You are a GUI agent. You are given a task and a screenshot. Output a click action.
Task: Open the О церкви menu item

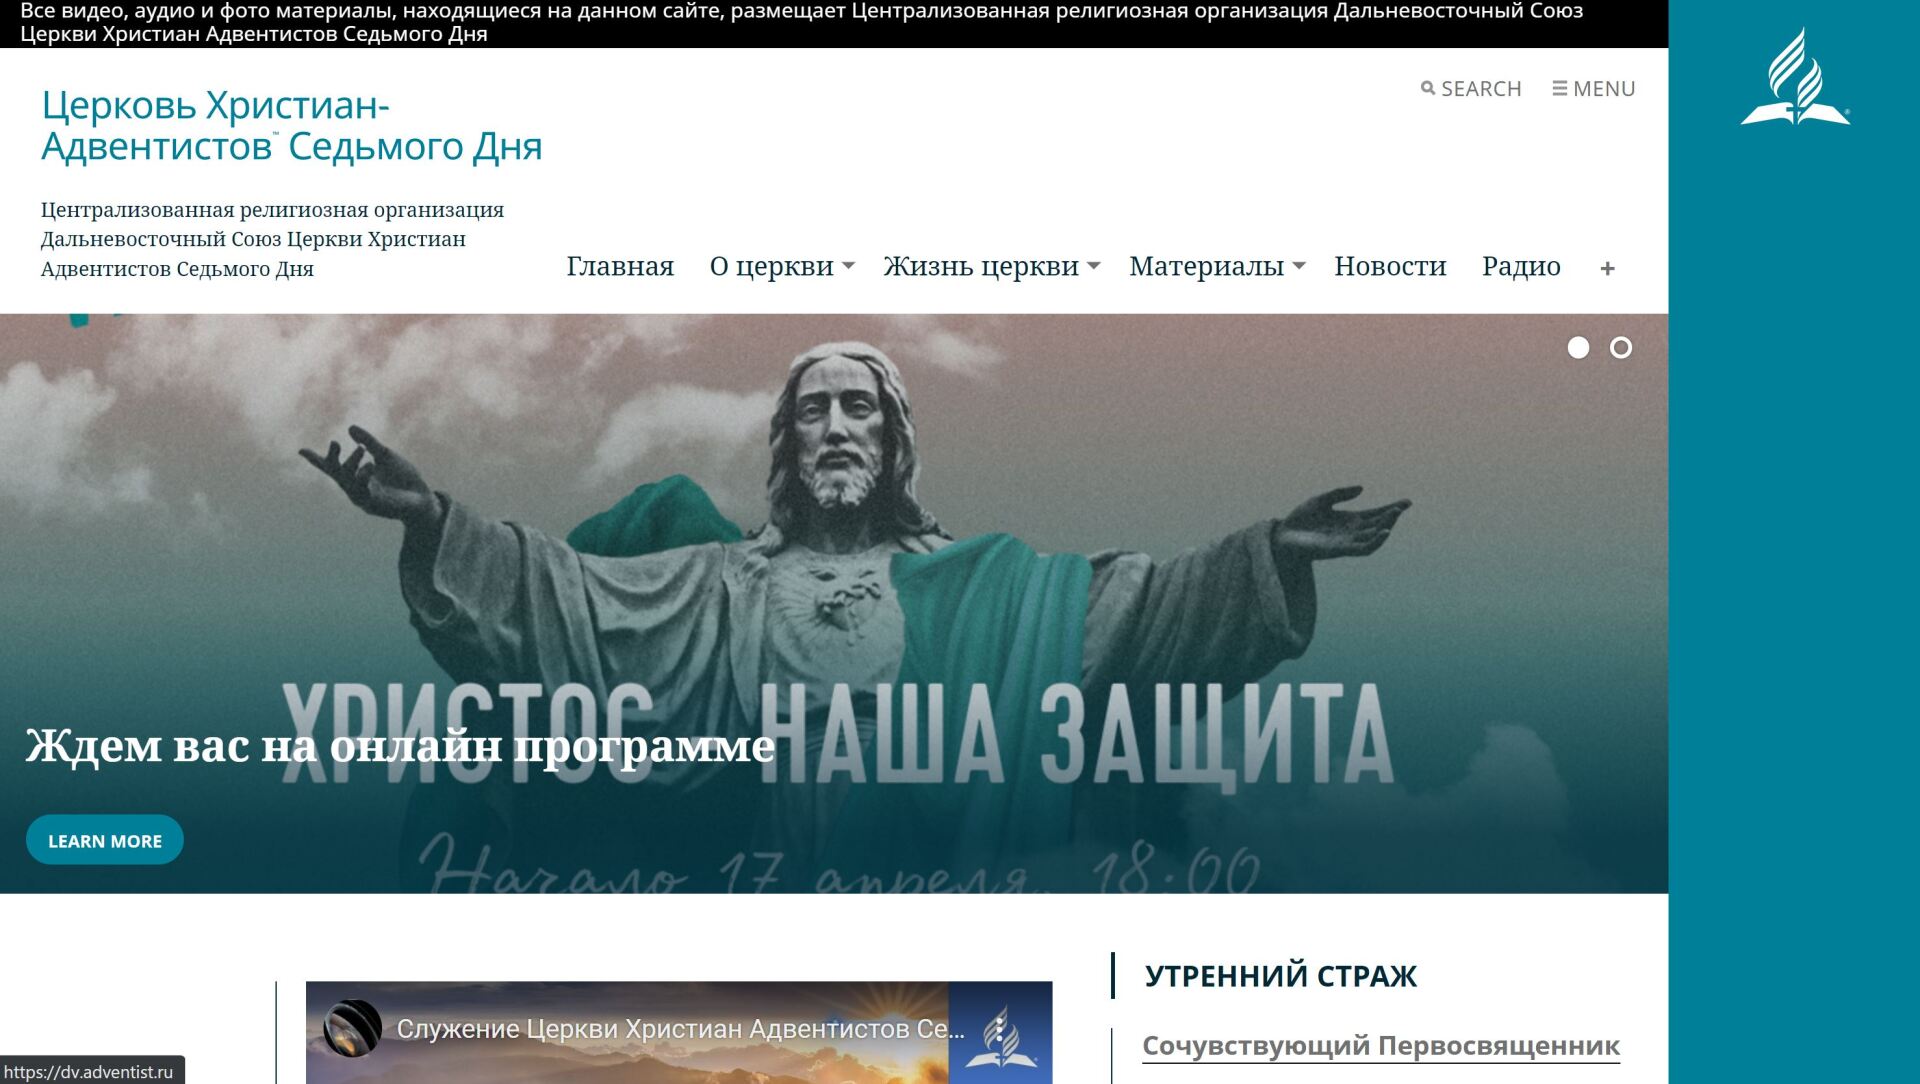[771, 266]
